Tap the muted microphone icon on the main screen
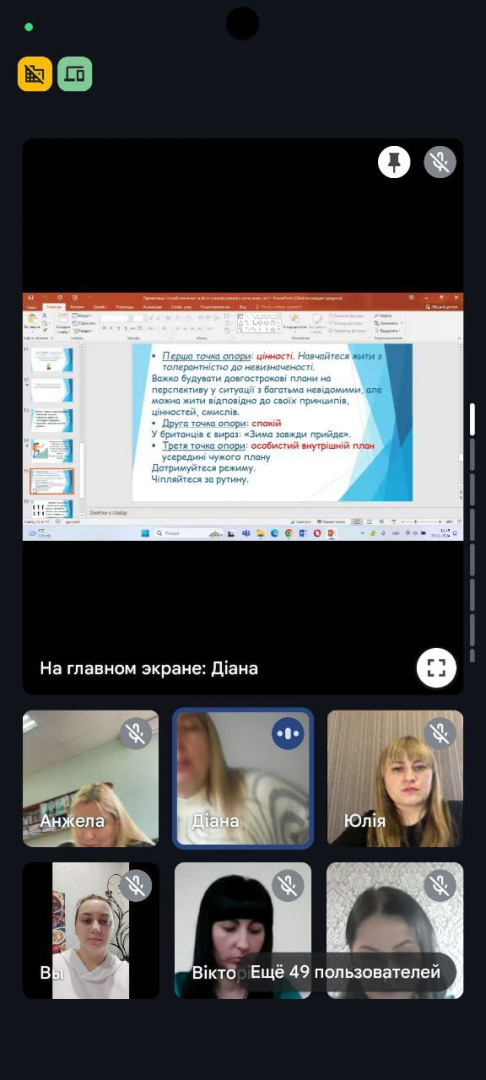 pos(440,162)
